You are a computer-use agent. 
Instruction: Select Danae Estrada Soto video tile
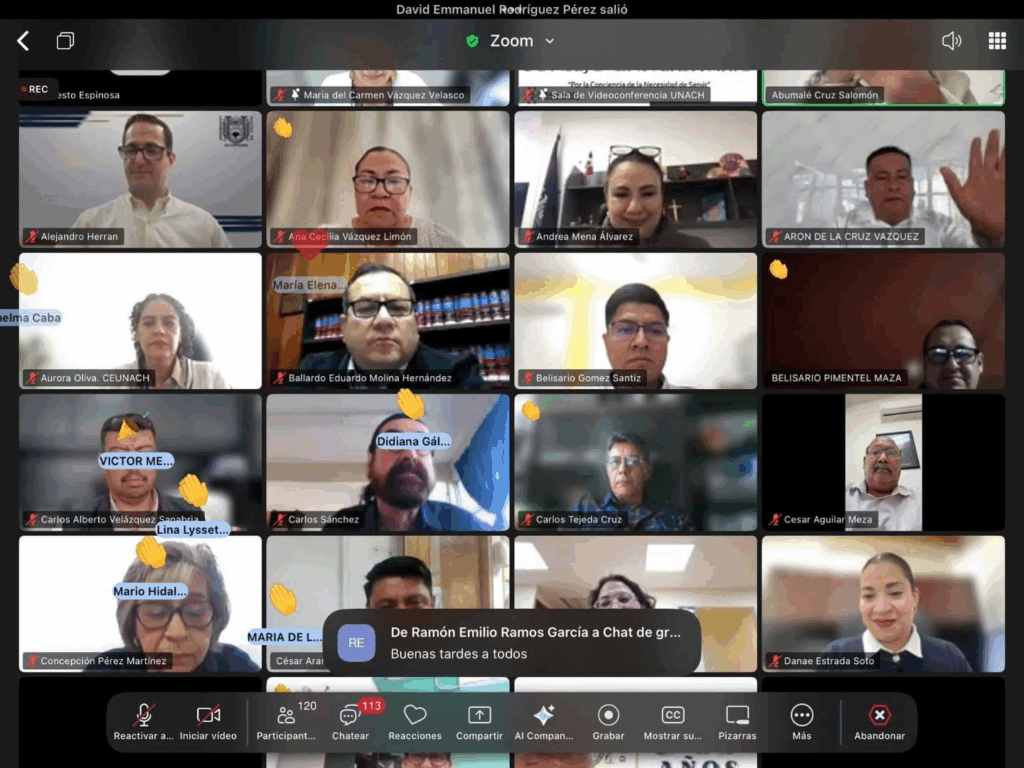(x=883, y=603)
